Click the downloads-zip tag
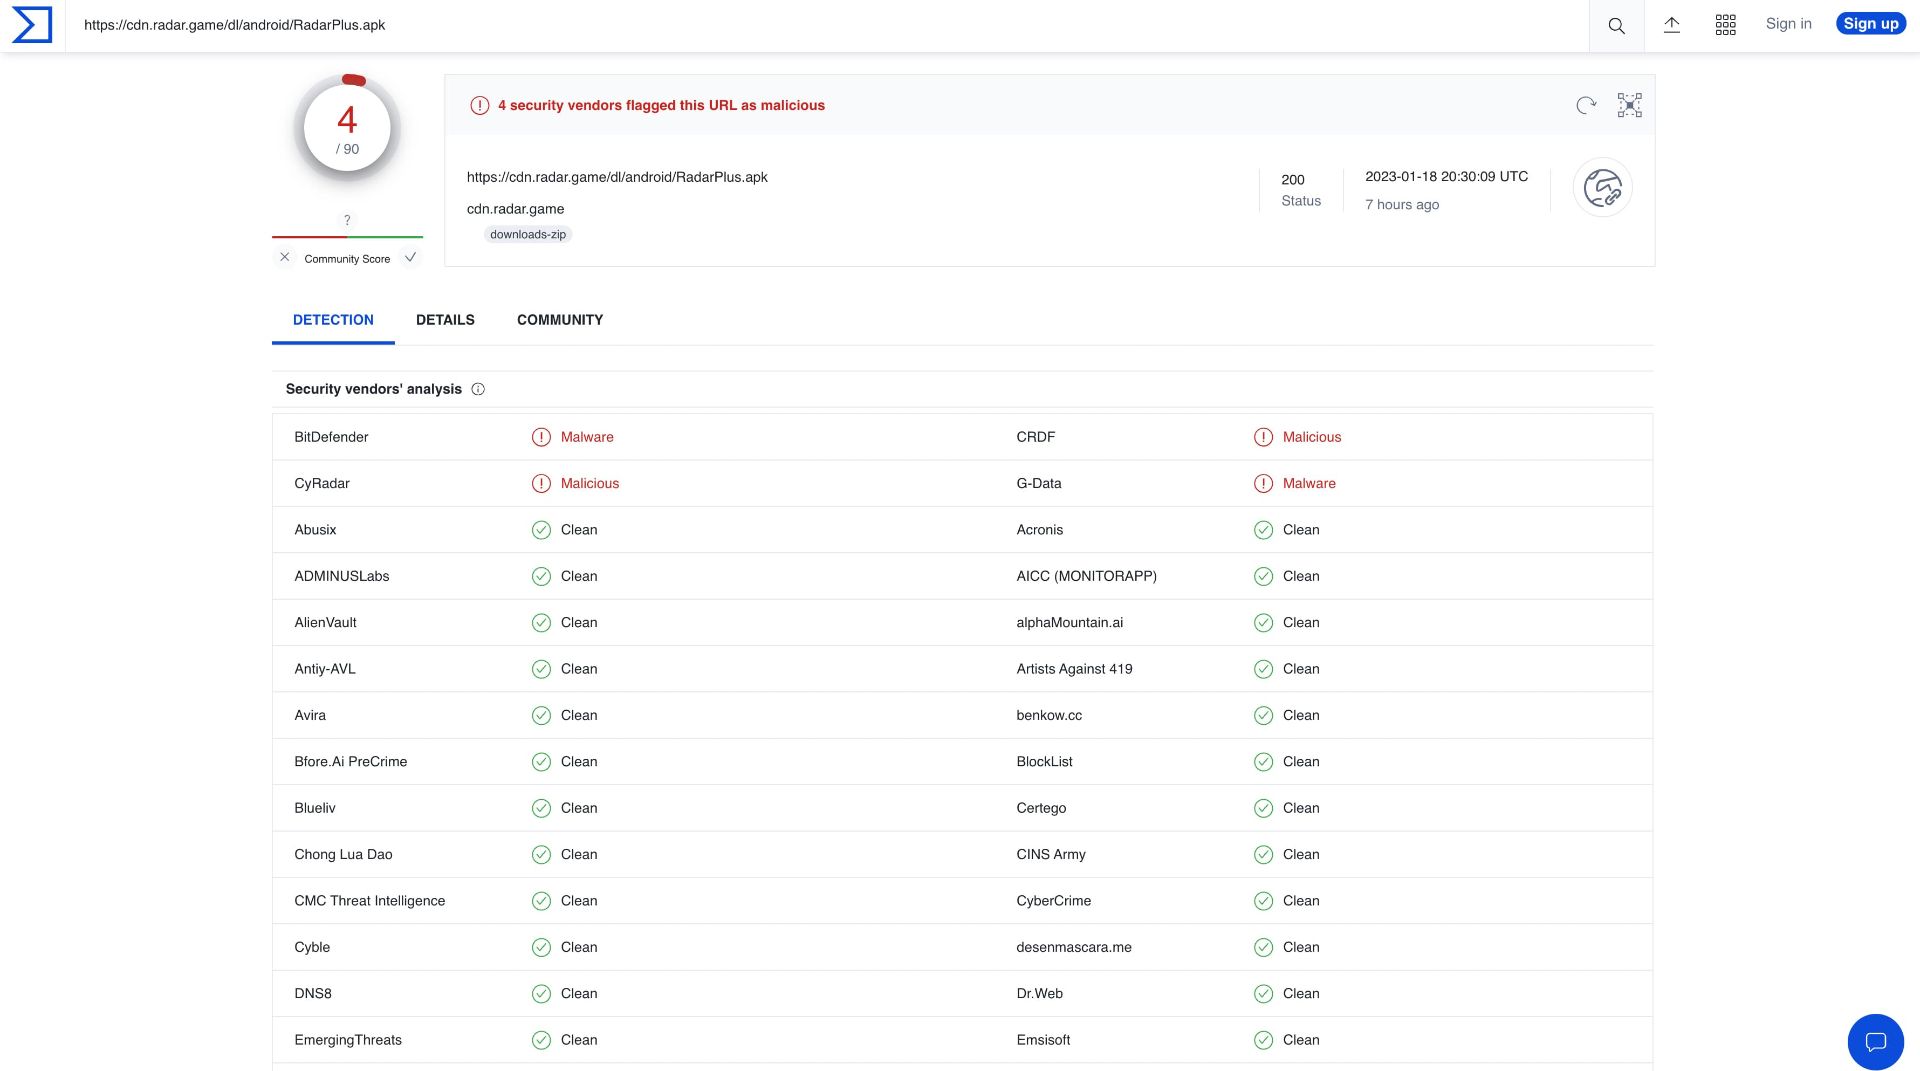This screenshot has width=1920, height=1071. coord(528,235)
